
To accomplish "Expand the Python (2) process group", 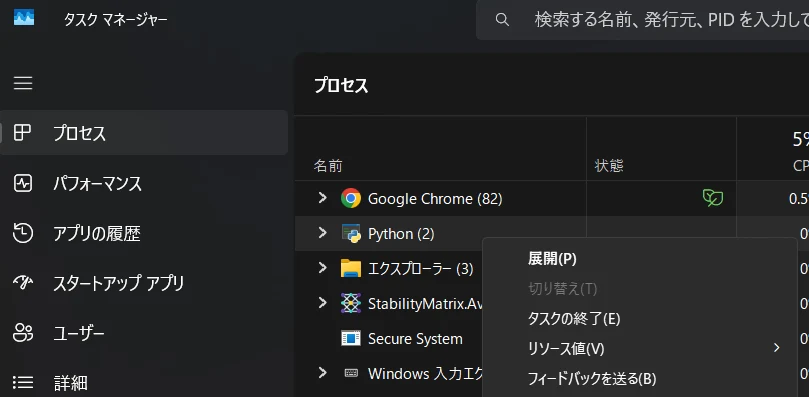I will (x=322, y=233).
